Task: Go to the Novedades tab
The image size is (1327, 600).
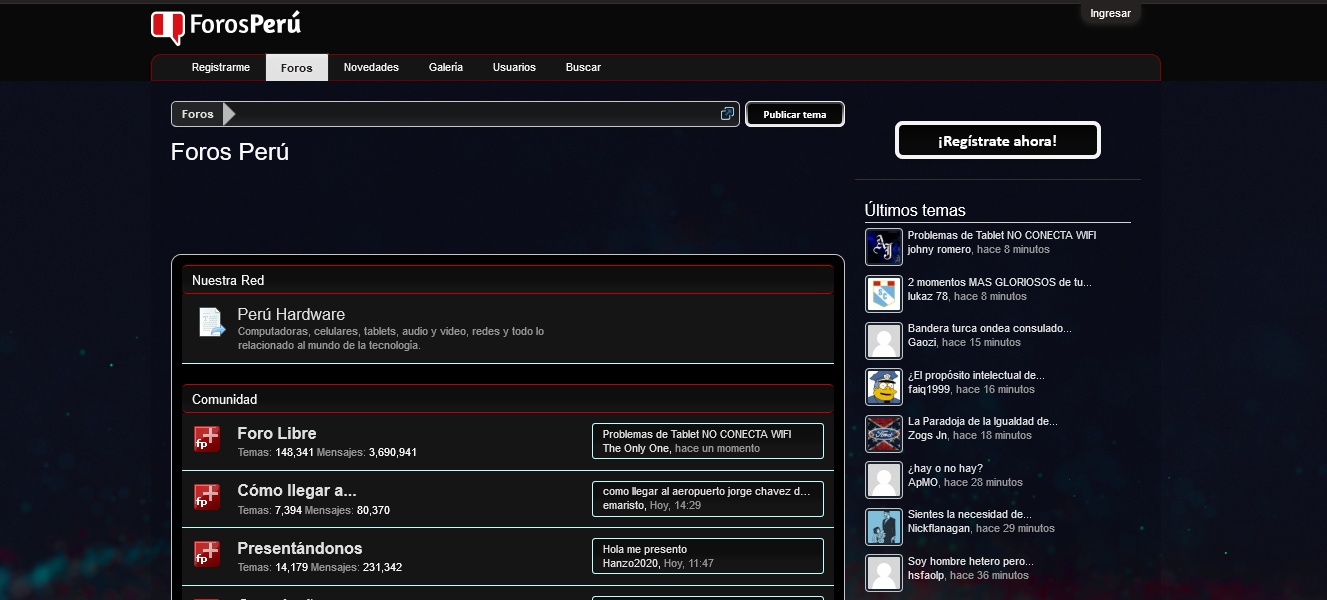Action: coord(371,67)
